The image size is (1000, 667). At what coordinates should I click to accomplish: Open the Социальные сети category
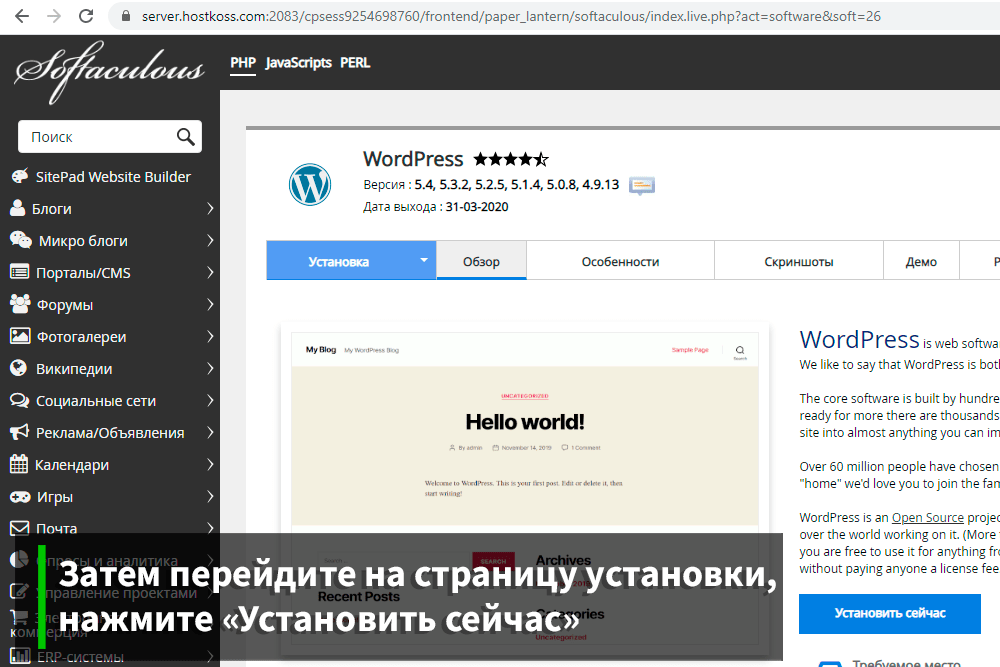tap(96, 400)
